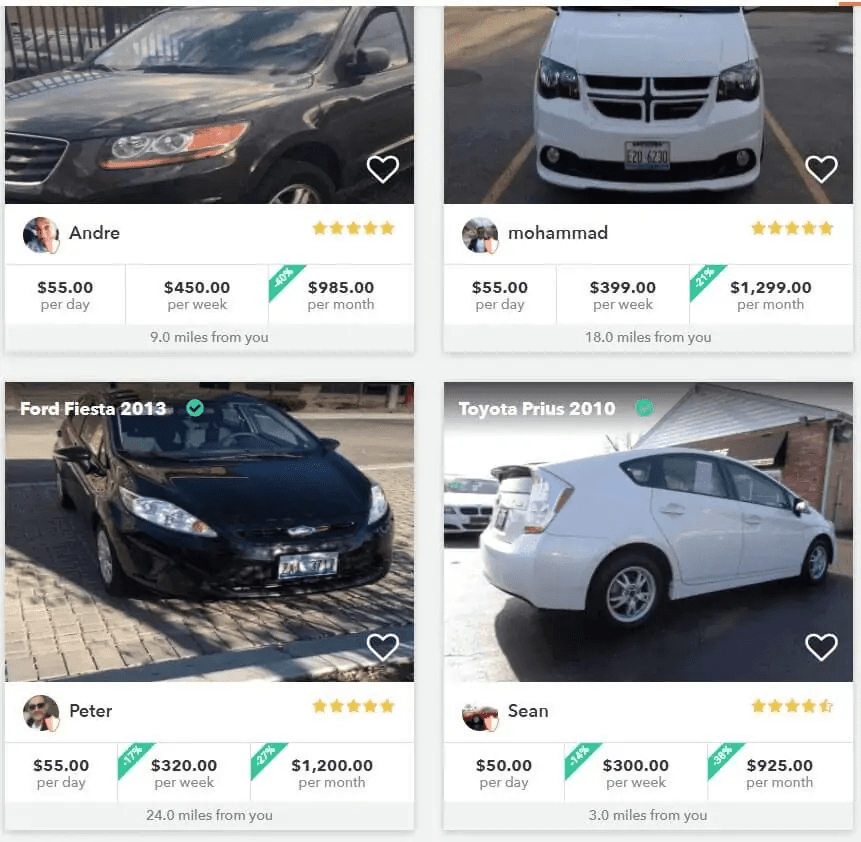Open Andre's profile avatar
The height and width of the screenshot is (842, 861).
[40, 233]
